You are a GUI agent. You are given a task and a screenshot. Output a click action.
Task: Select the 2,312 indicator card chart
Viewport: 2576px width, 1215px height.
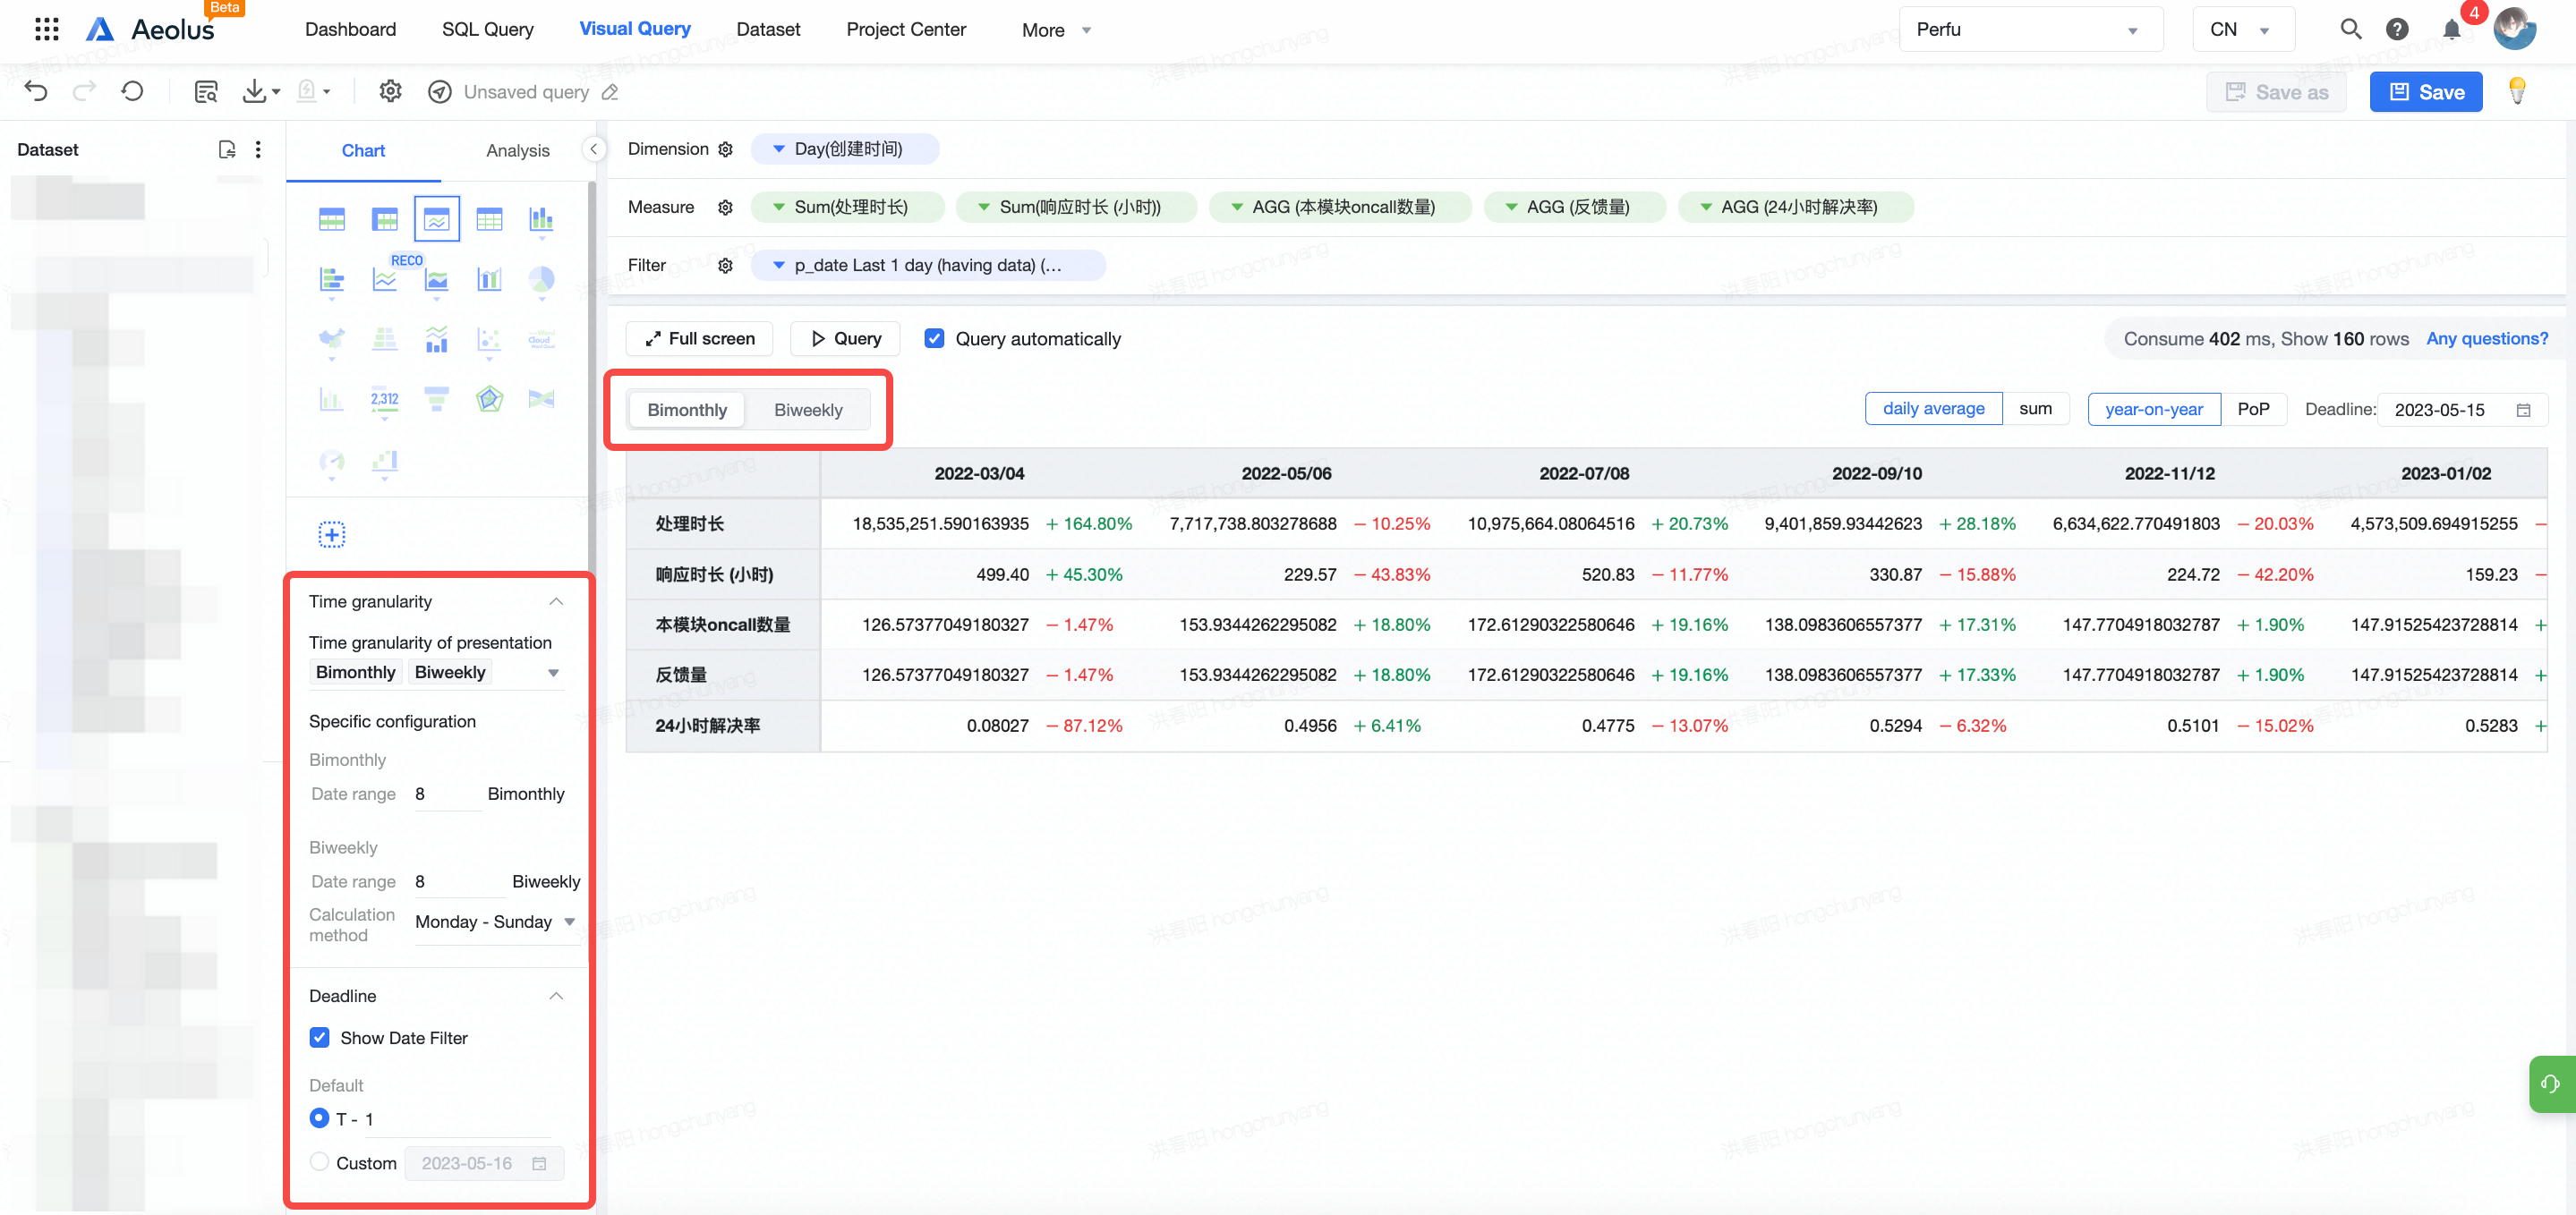point(384,399)
